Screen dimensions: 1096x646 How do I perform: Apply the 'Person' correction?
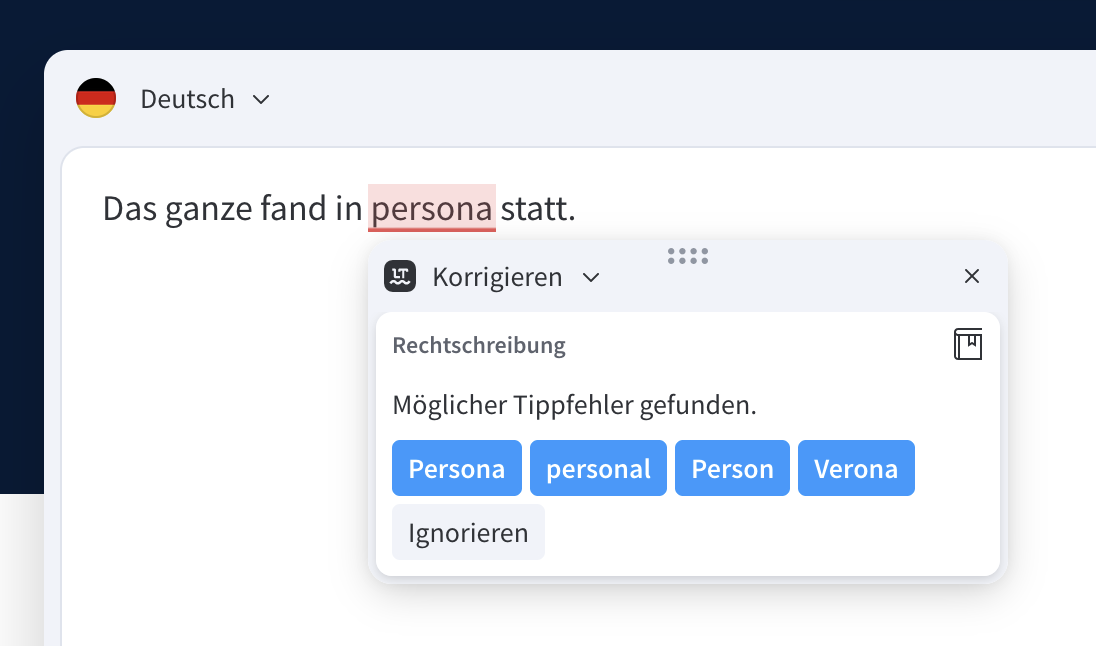coord(732,468)
